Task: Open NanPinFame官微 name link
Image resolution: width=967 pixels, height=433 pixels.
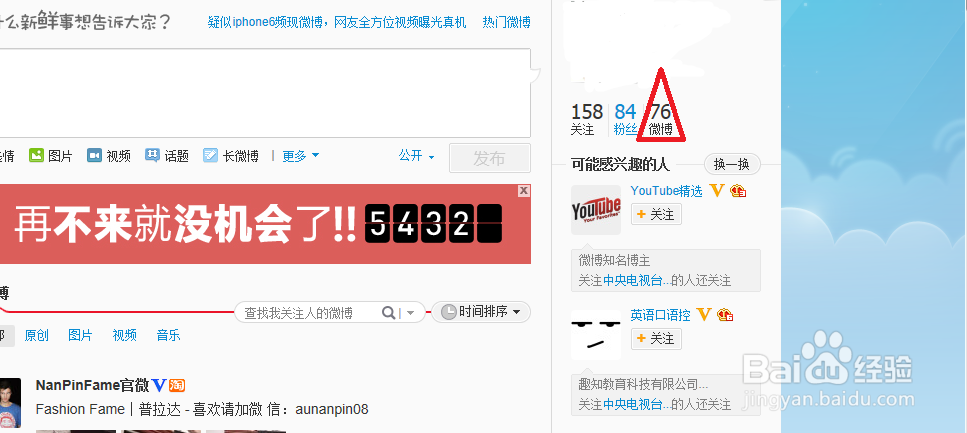Action: click(x=93, y=386)
